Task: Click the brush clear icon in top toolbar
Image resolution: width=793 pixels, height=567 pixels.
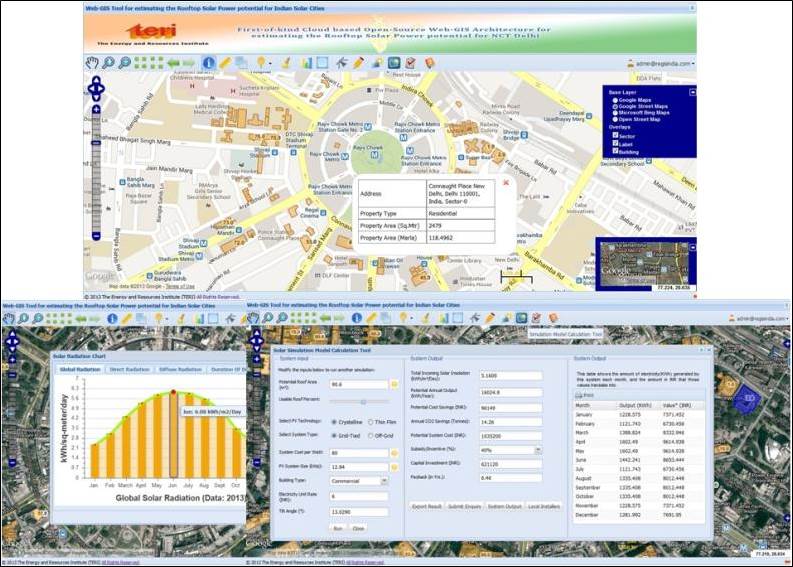Action: pos(286,63)
